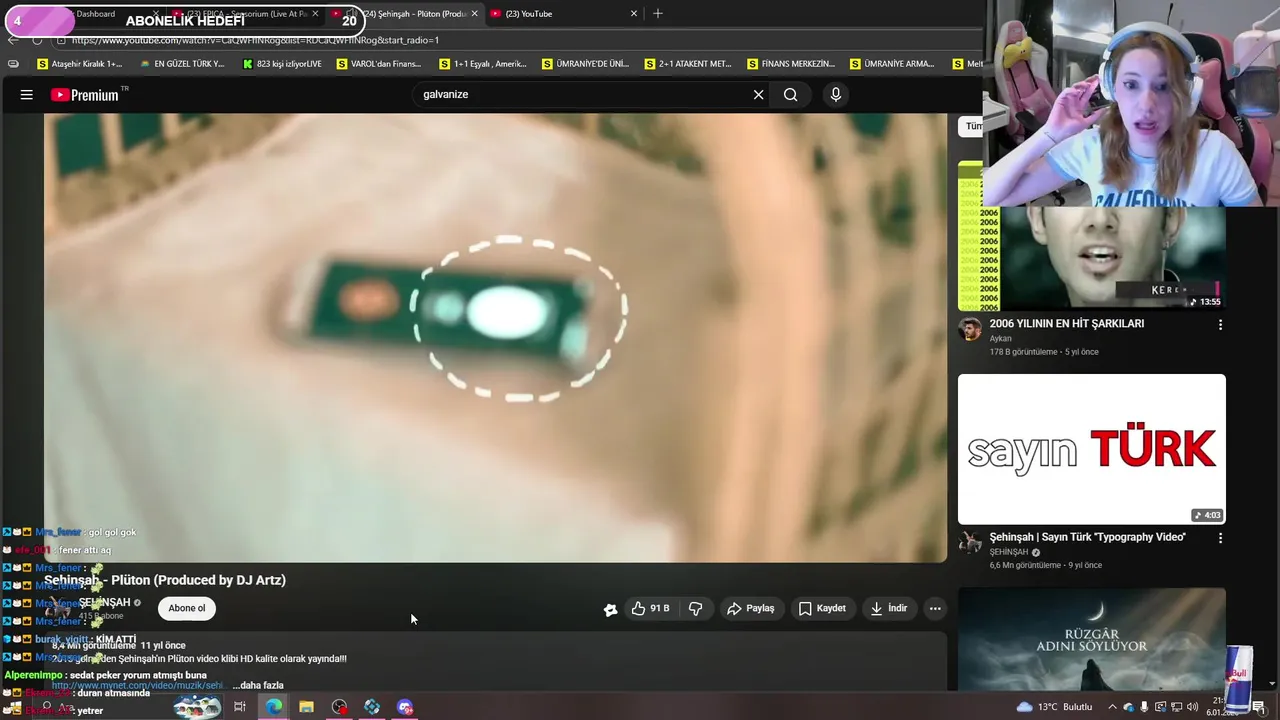The width and height of the screenshot is (1280, 720).
Task: Click İndir download button
Action: click(888, 608)
